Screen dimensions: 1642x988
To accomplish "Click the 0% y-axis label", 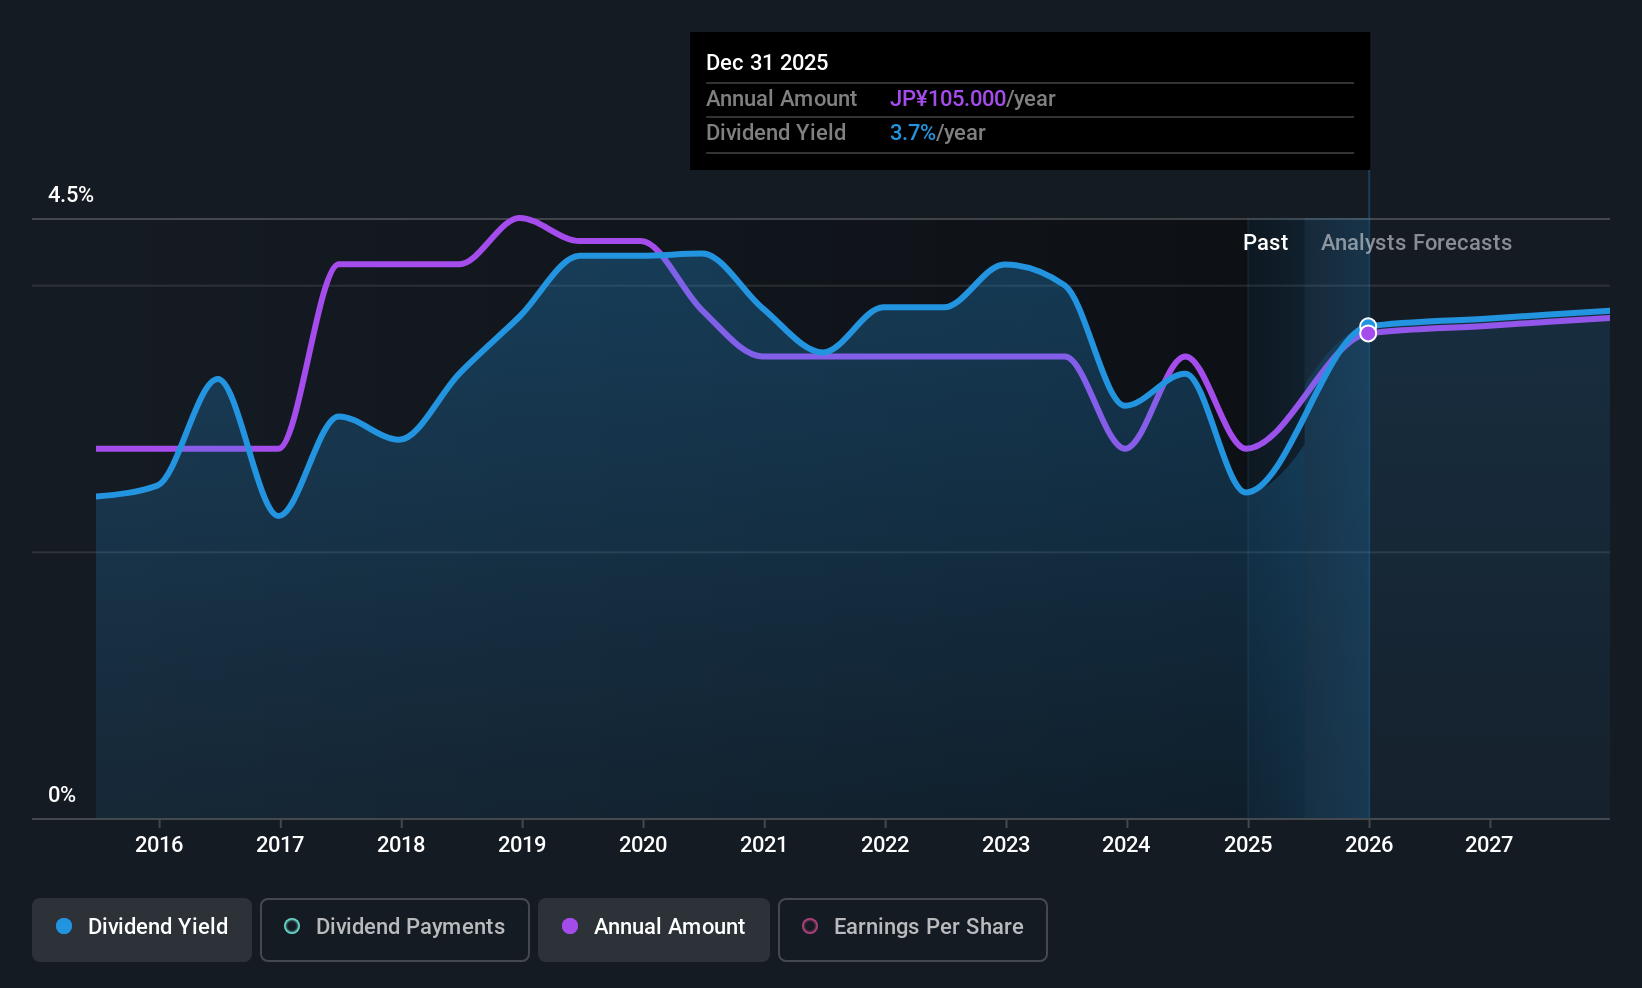I will [62, 795].
